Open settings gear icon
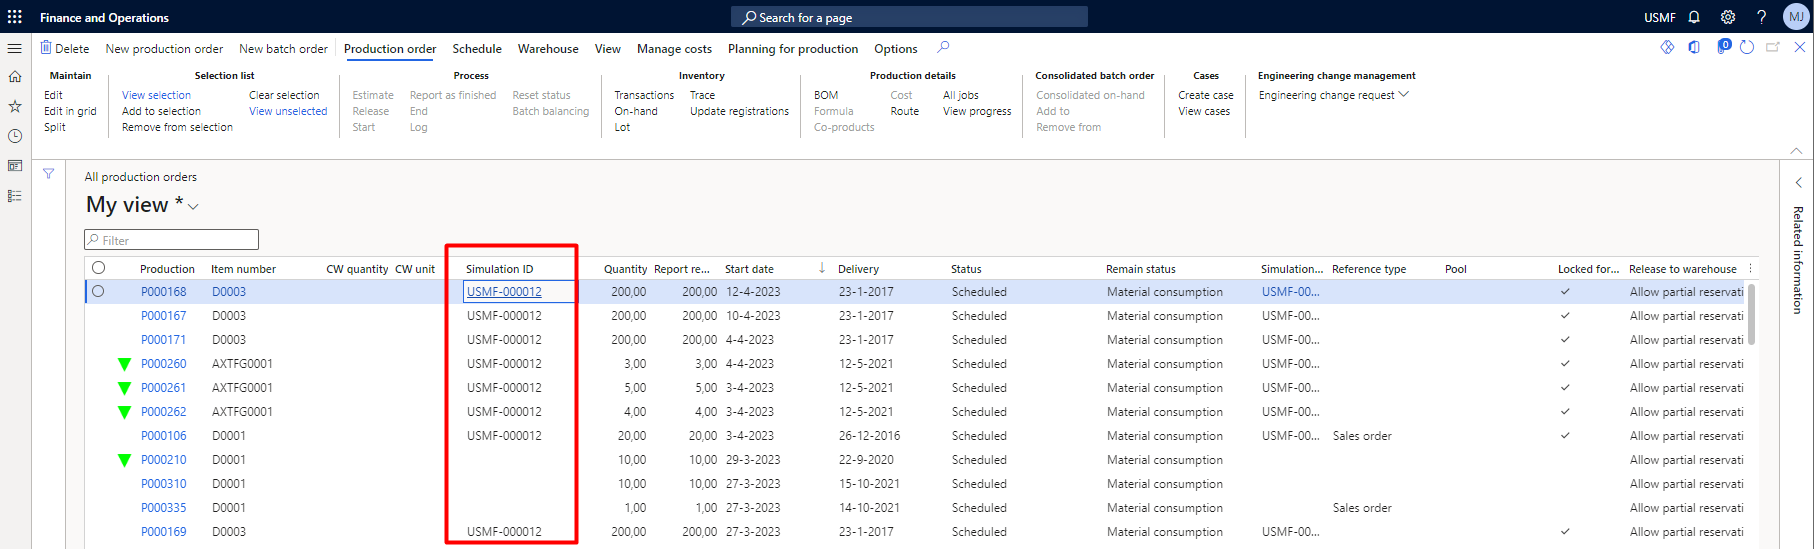 pos(1728,17)
